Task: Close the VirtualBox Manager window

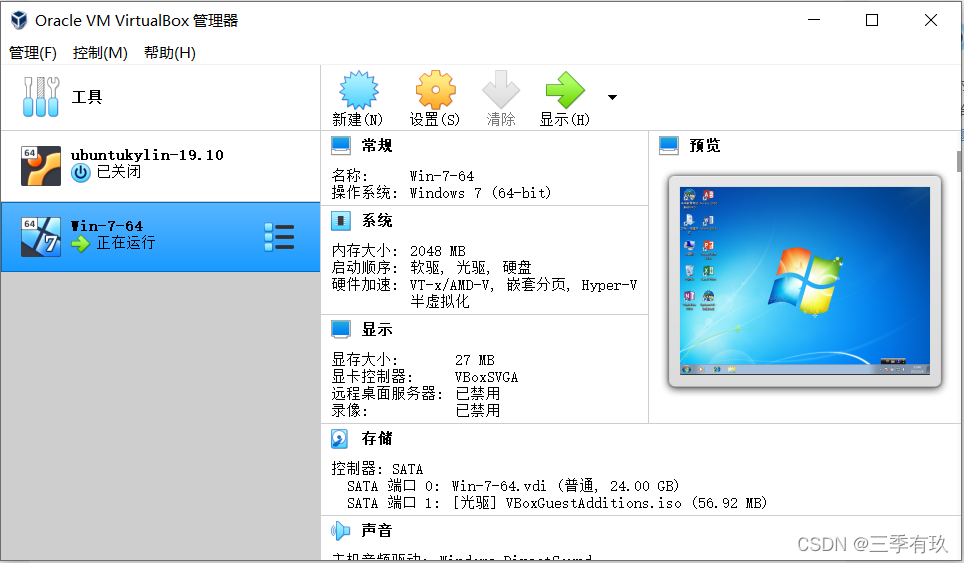Action: coord(931,20)
